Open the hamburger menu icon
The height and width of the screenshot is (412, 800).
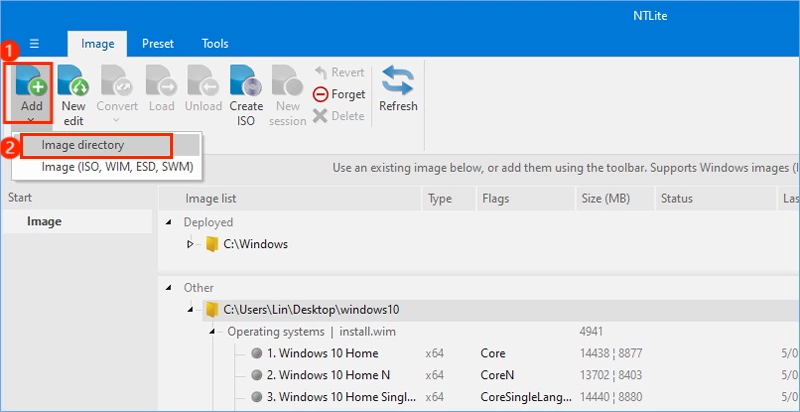point(34,44)
